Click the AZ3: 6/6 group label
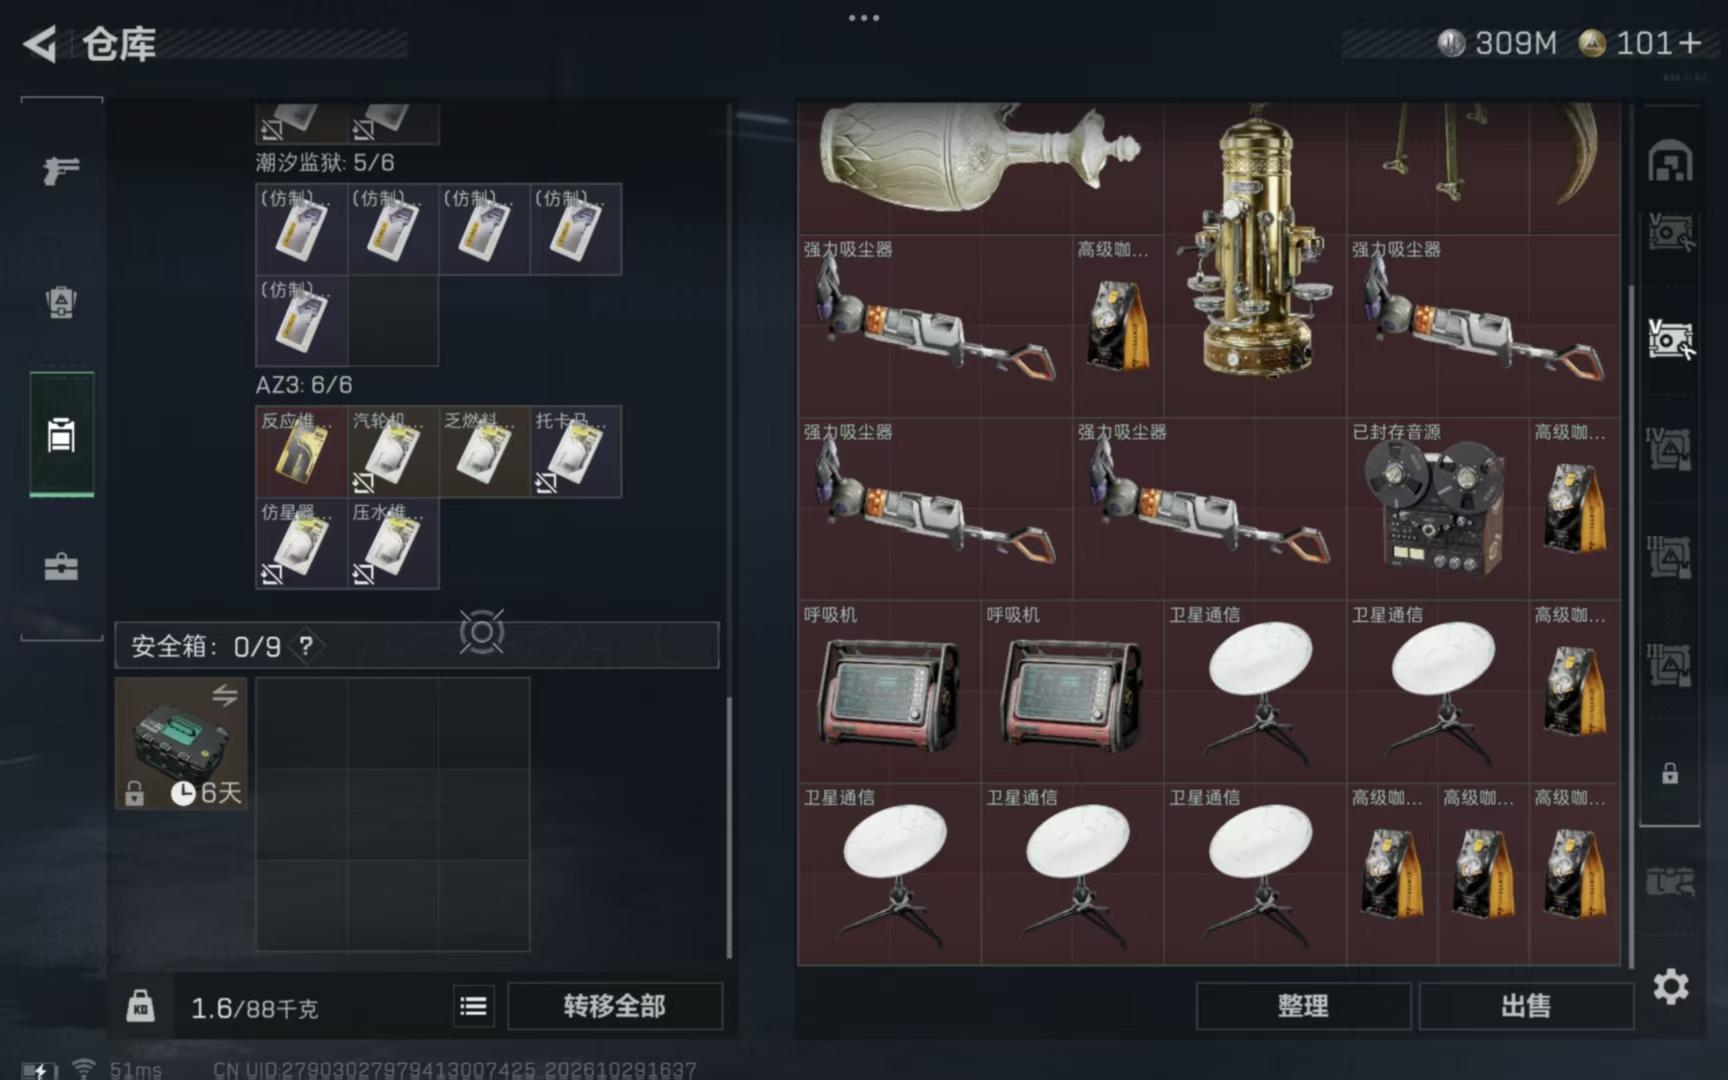This screenshot has width=1728, height=1080. tap(304, 385)
